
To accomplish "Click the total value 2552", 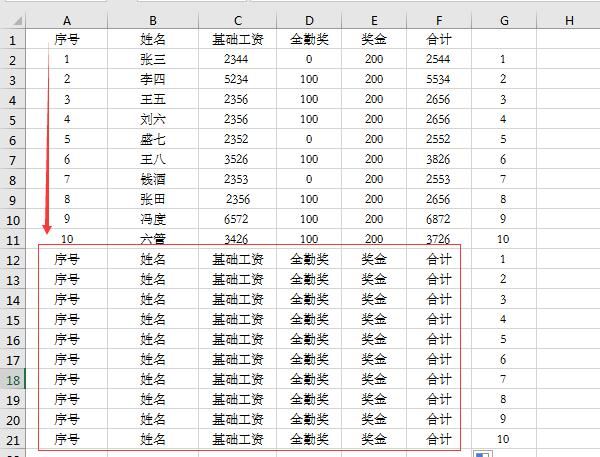I will (439, 139).
